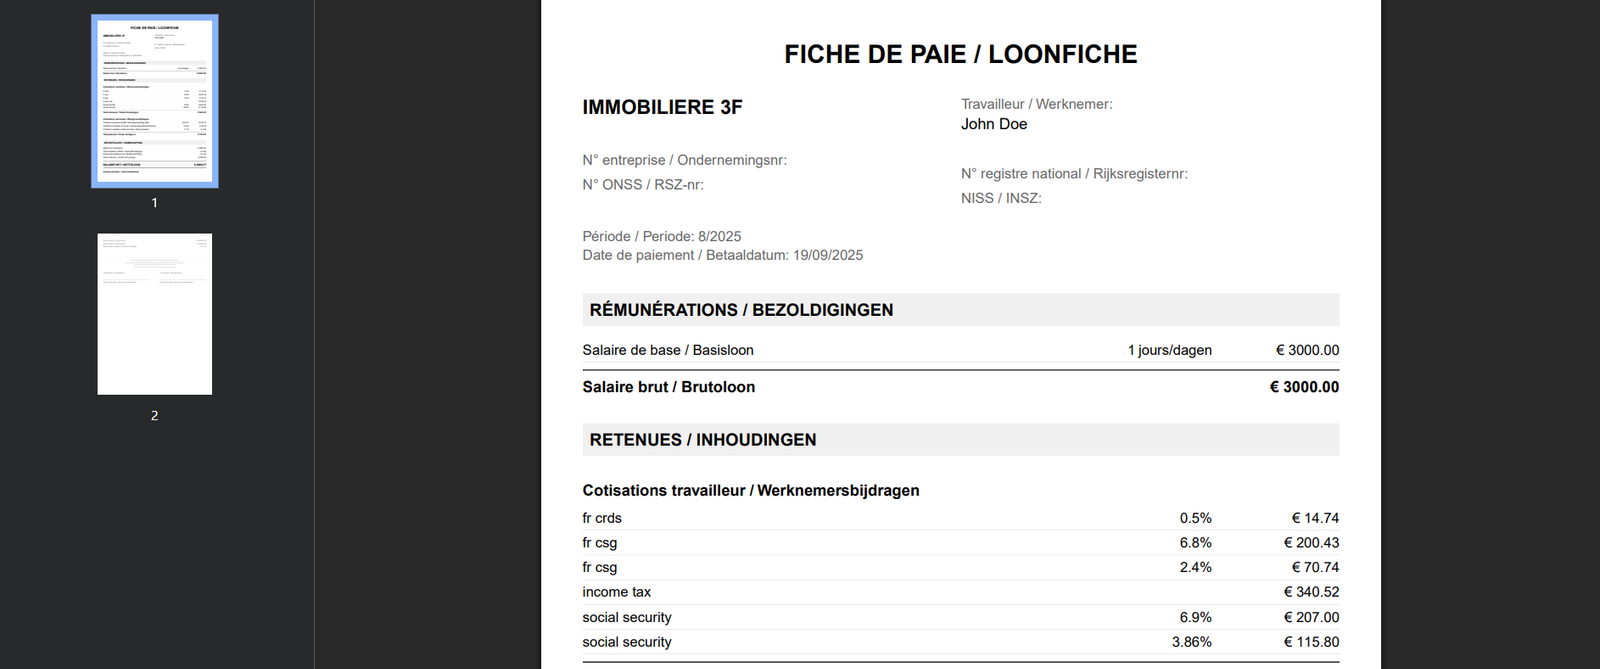Click the payment date 19/09/2025 line

coord(722,255)
